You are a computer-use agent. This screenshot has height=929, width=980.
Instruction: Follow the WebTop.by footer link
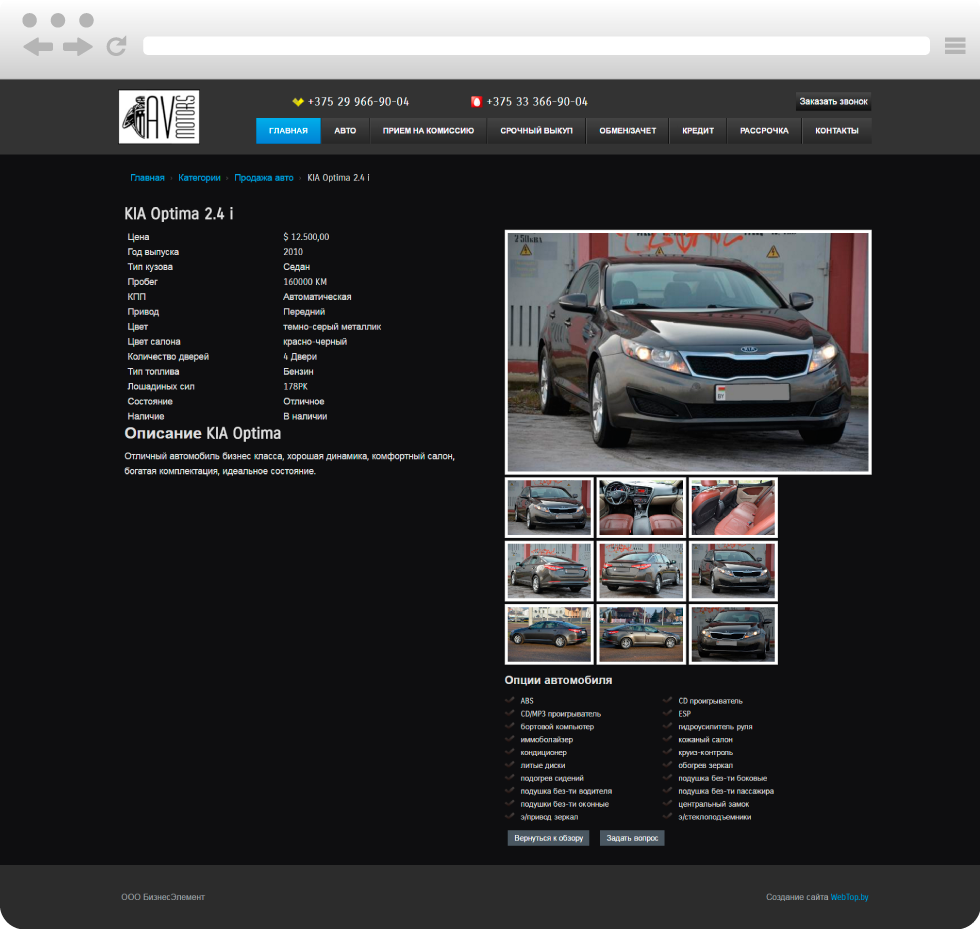(849, 897)
